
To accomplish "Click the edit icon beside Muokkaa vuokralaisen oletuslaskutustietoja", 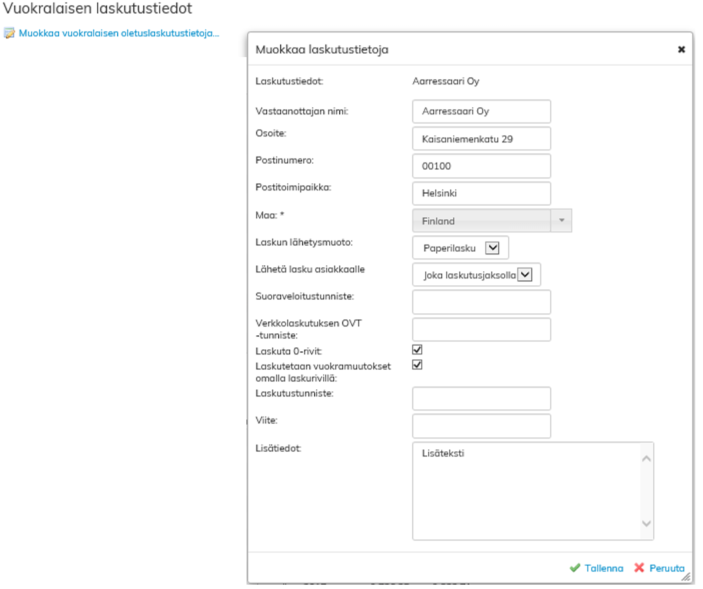I will (10, 34).
